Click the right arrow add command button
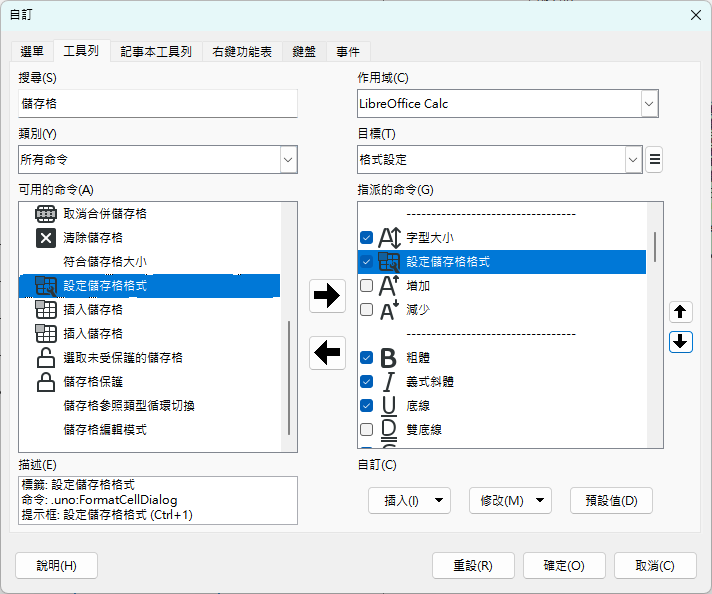 click(328, 295)
